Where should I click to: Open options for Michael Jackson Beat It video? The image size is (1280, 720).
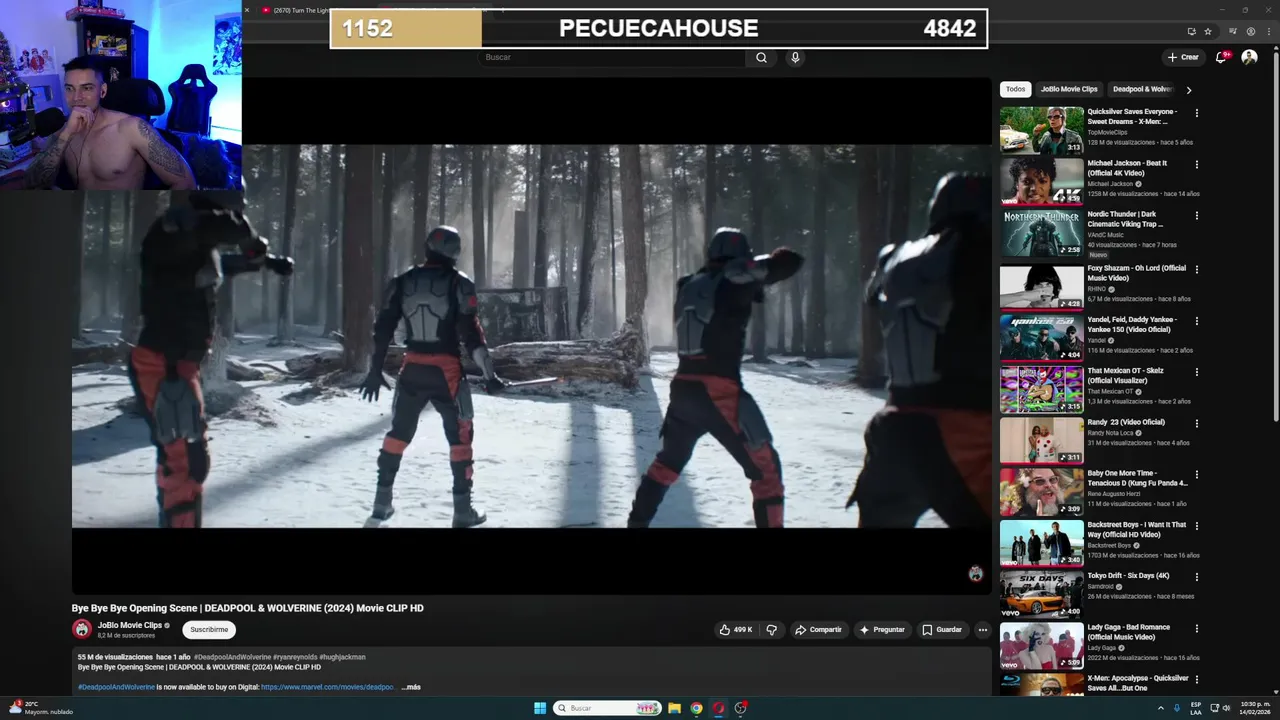click(x=1197, y=164)
